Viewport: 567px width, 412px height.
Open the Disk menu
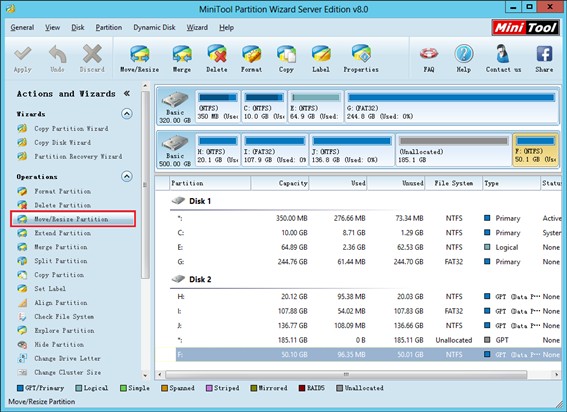tap(77, 27)
